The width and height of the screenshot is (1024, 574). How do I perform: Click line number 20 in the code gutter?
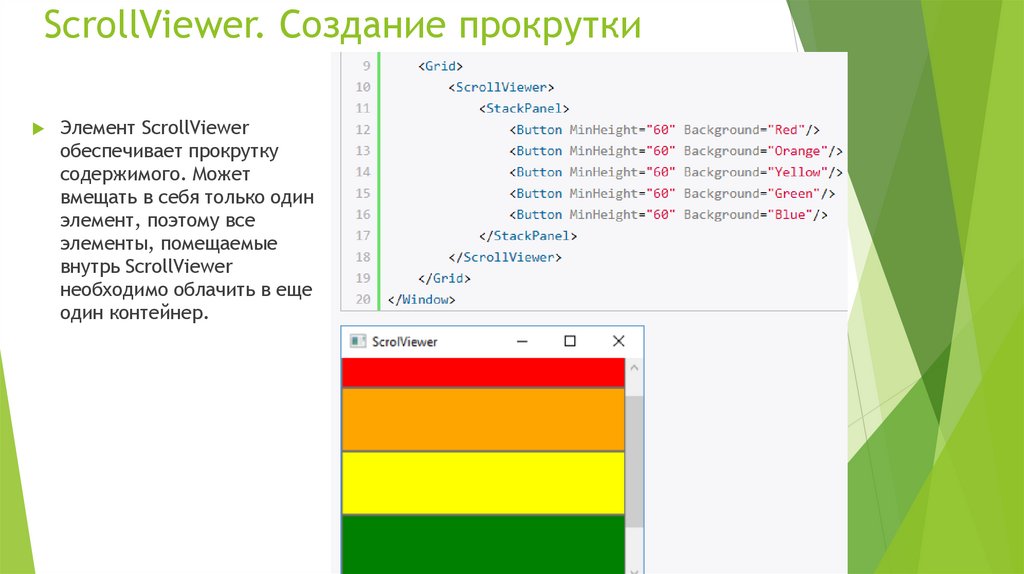(362, 300)
